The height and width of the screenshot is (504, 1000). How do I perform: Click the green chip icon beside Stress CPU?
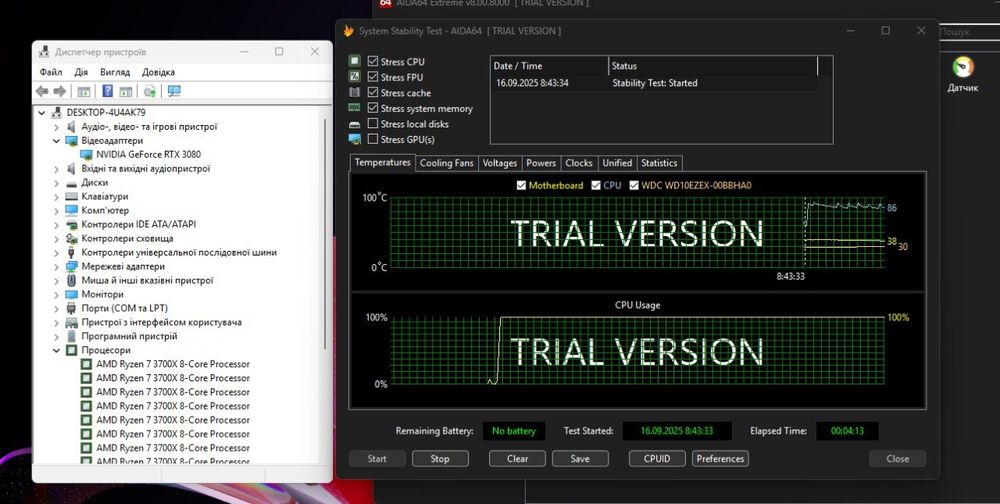pyautogui.click(x=355, y=61)
